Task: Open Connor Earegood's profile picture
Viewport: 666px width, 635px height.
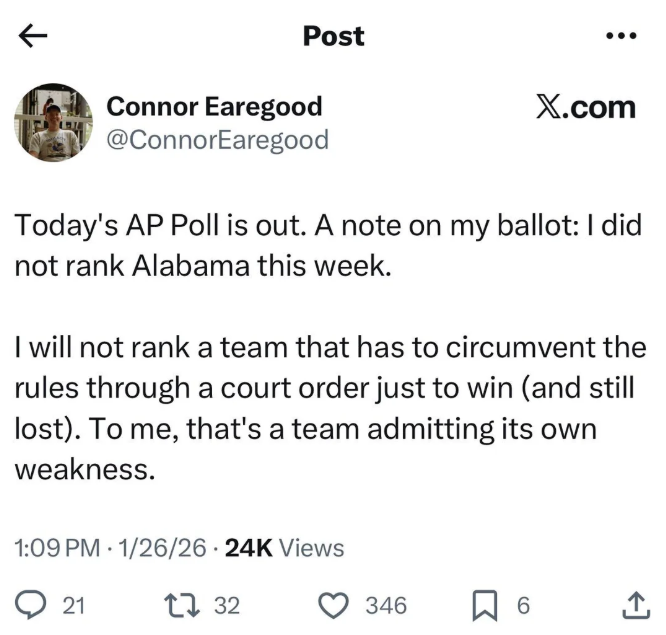Action: coord(53,124)
